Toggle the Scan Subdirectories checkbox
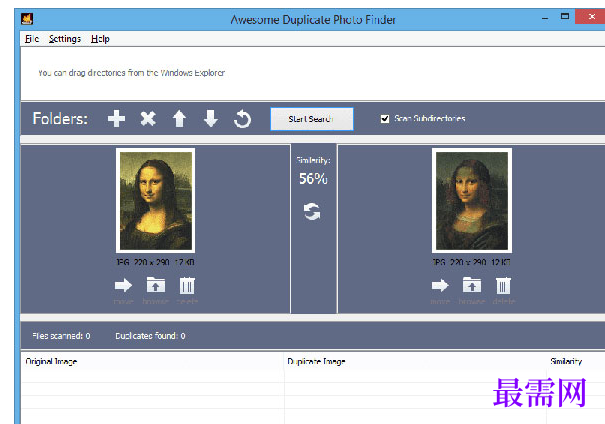This screenshot has width=605, height=424. [x=385, y=118]
